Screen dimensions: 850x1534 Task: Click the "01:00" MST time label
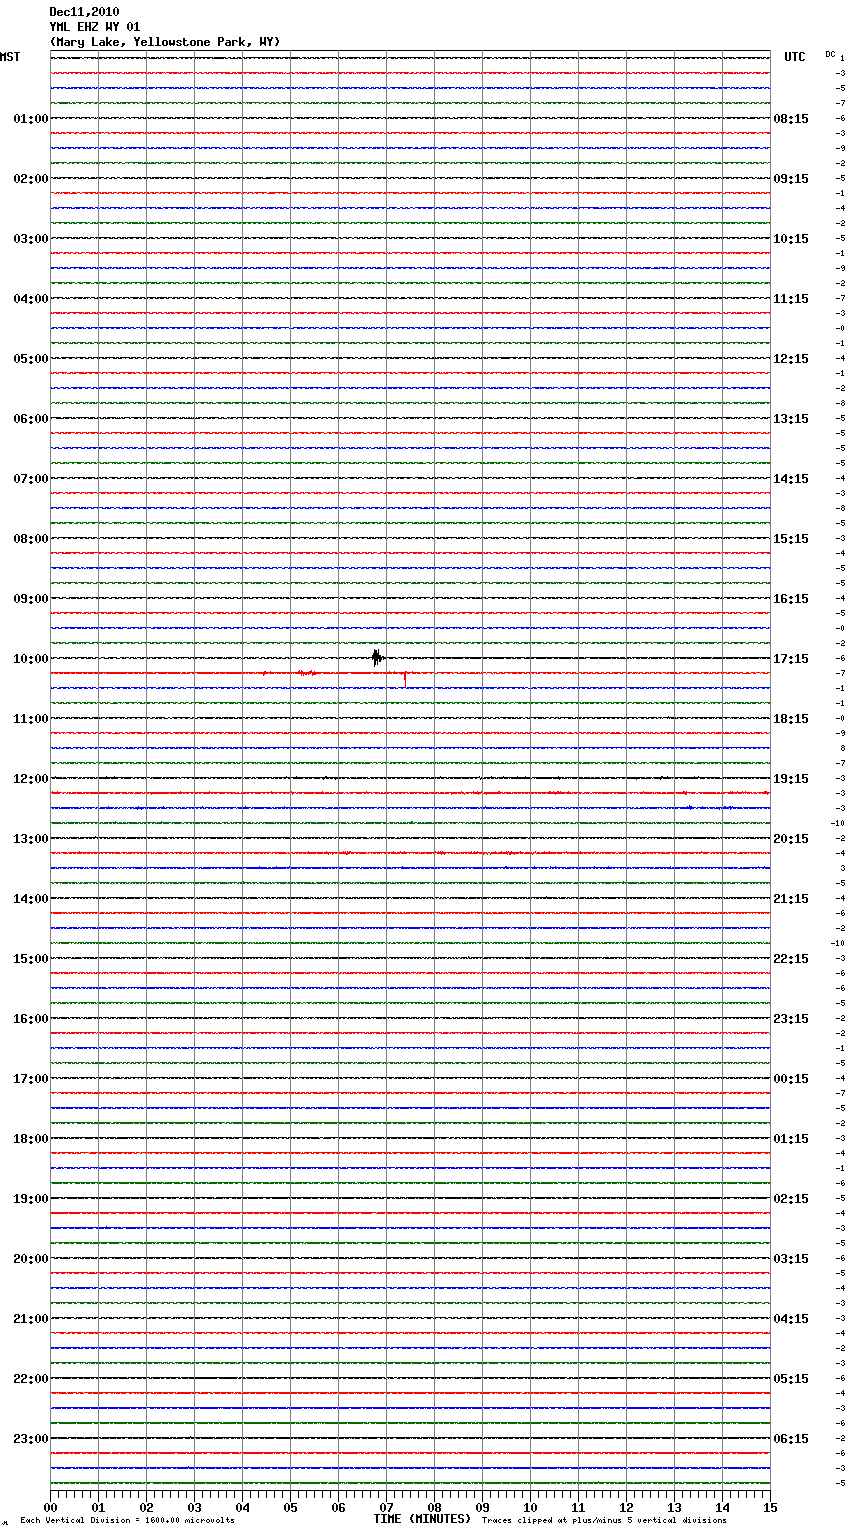(30, 119)
